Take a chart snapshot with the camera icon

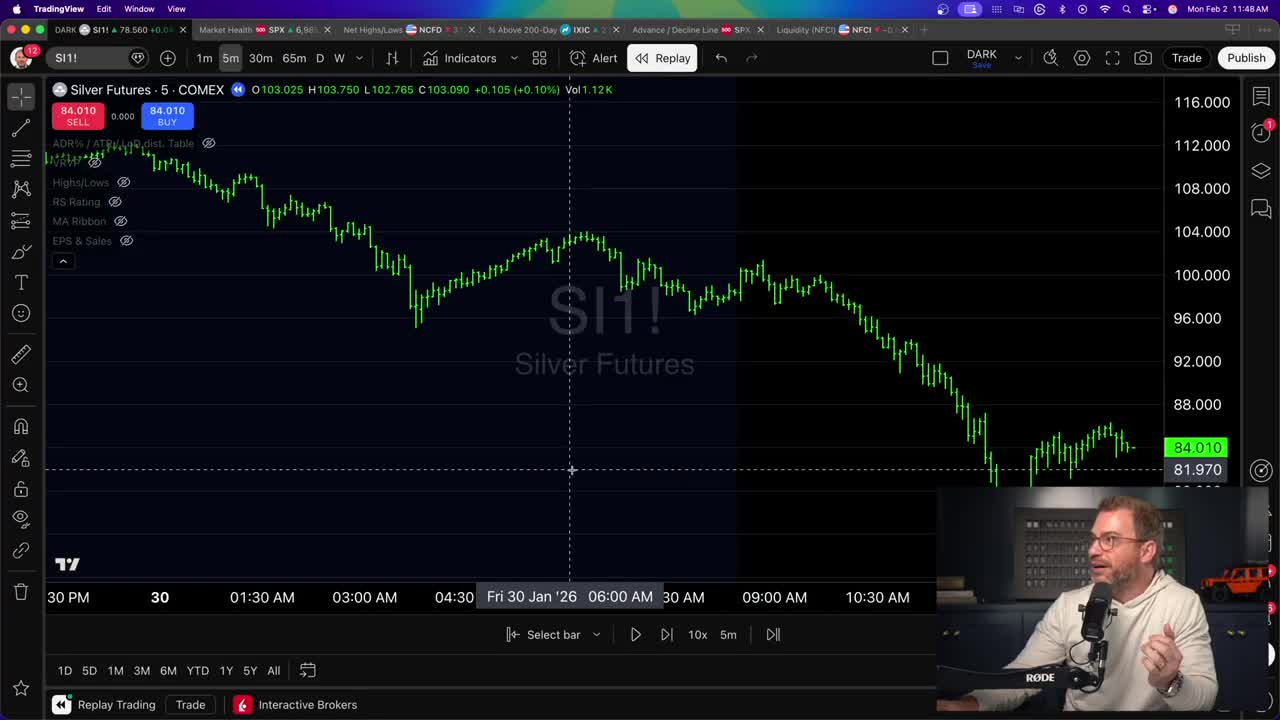point(1143,57)
